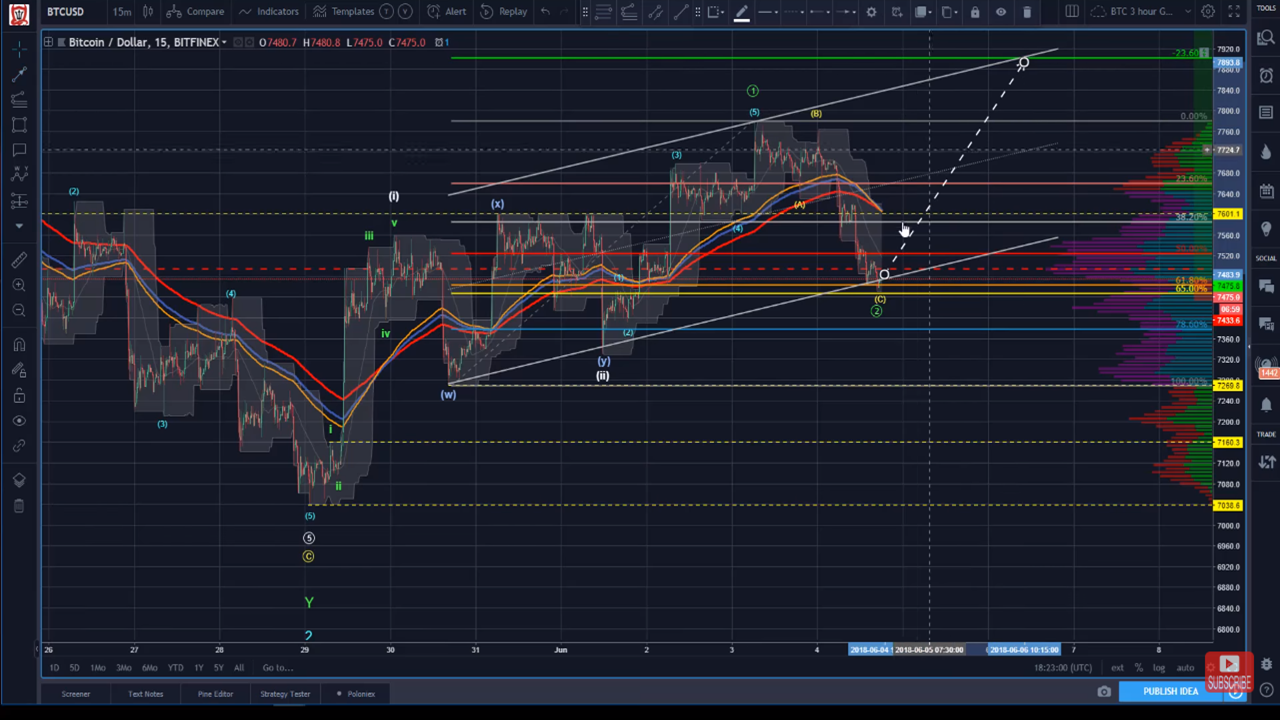Toggle log scale
The image size is (1280, 720).
1159,668
